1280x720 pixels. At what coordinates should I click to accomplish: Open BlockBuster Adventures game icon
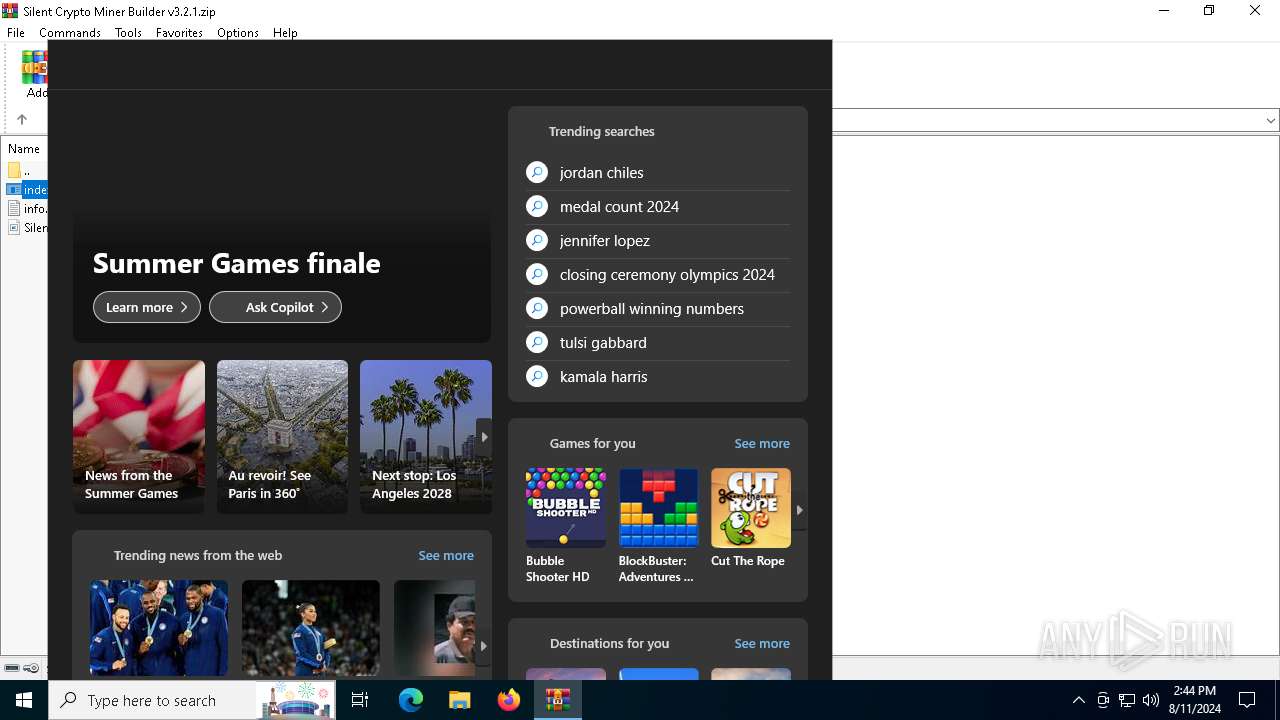[x=658, y=508]
